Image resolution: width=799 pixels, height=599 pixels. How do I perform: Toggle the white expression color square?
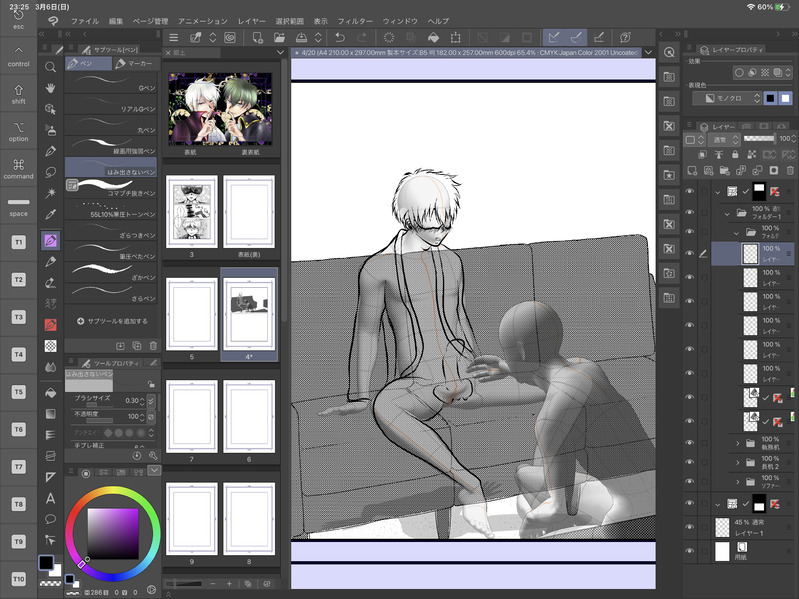tap(785, 98)
